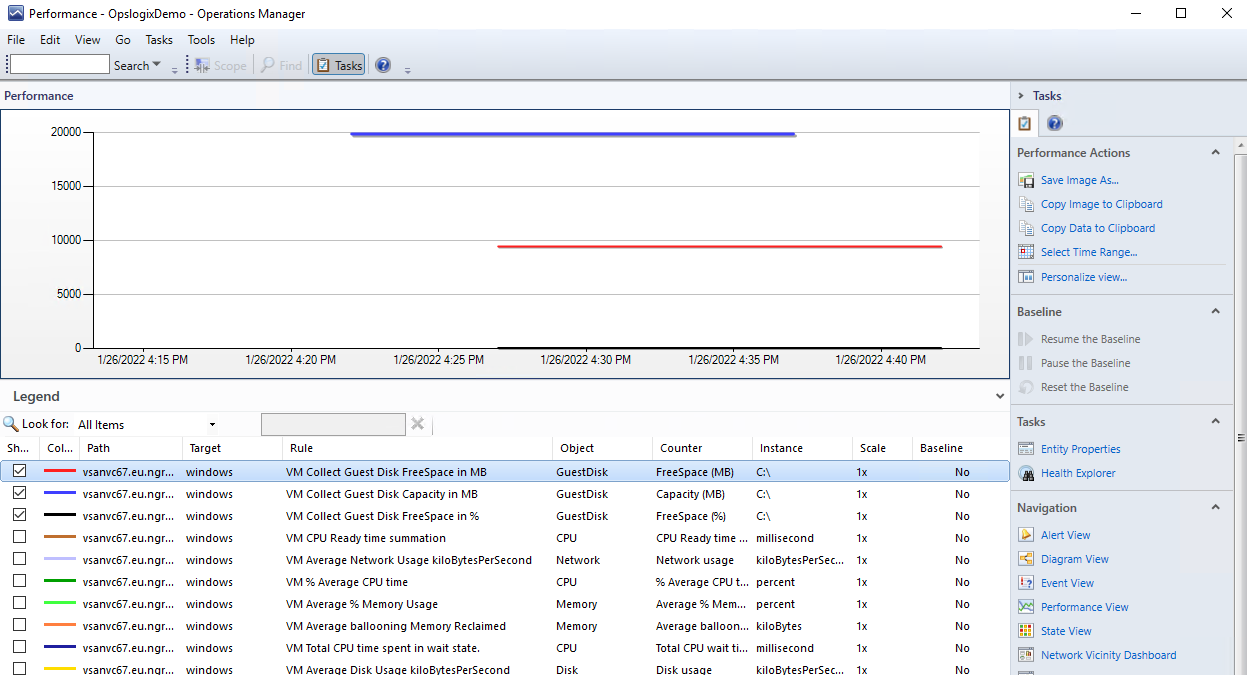Check the VM Average % Memory Usage row

pyautogui.click(x=19, y=604)
